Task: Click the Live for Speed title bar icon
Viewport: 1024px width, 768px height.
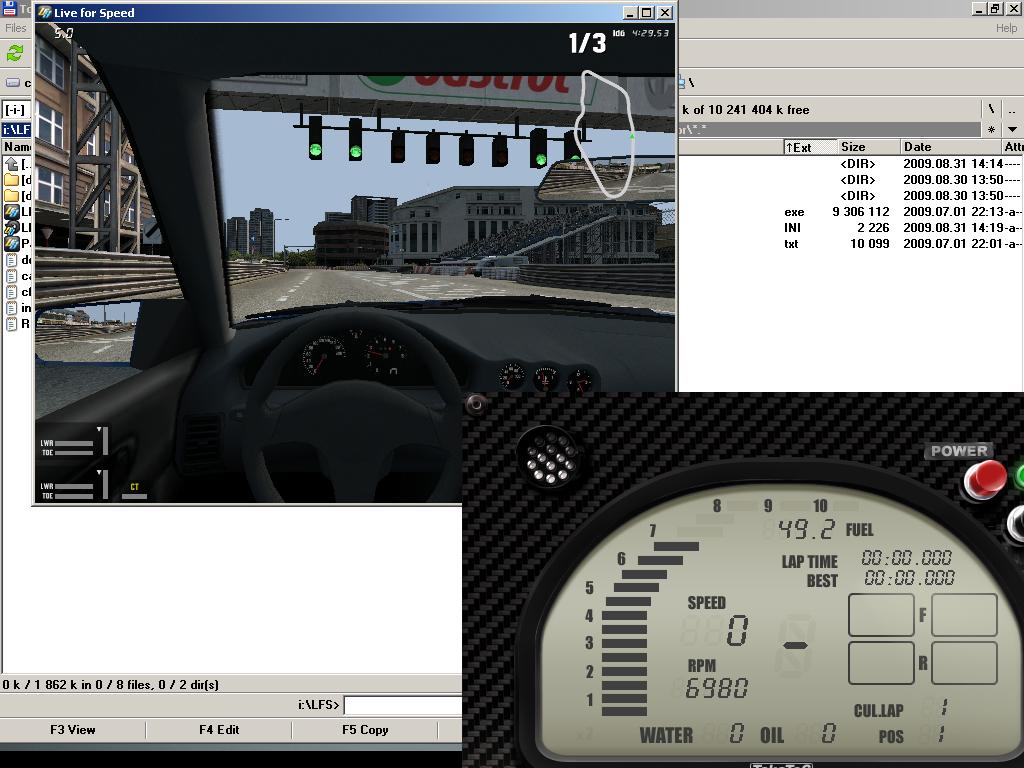Action: 45,13
